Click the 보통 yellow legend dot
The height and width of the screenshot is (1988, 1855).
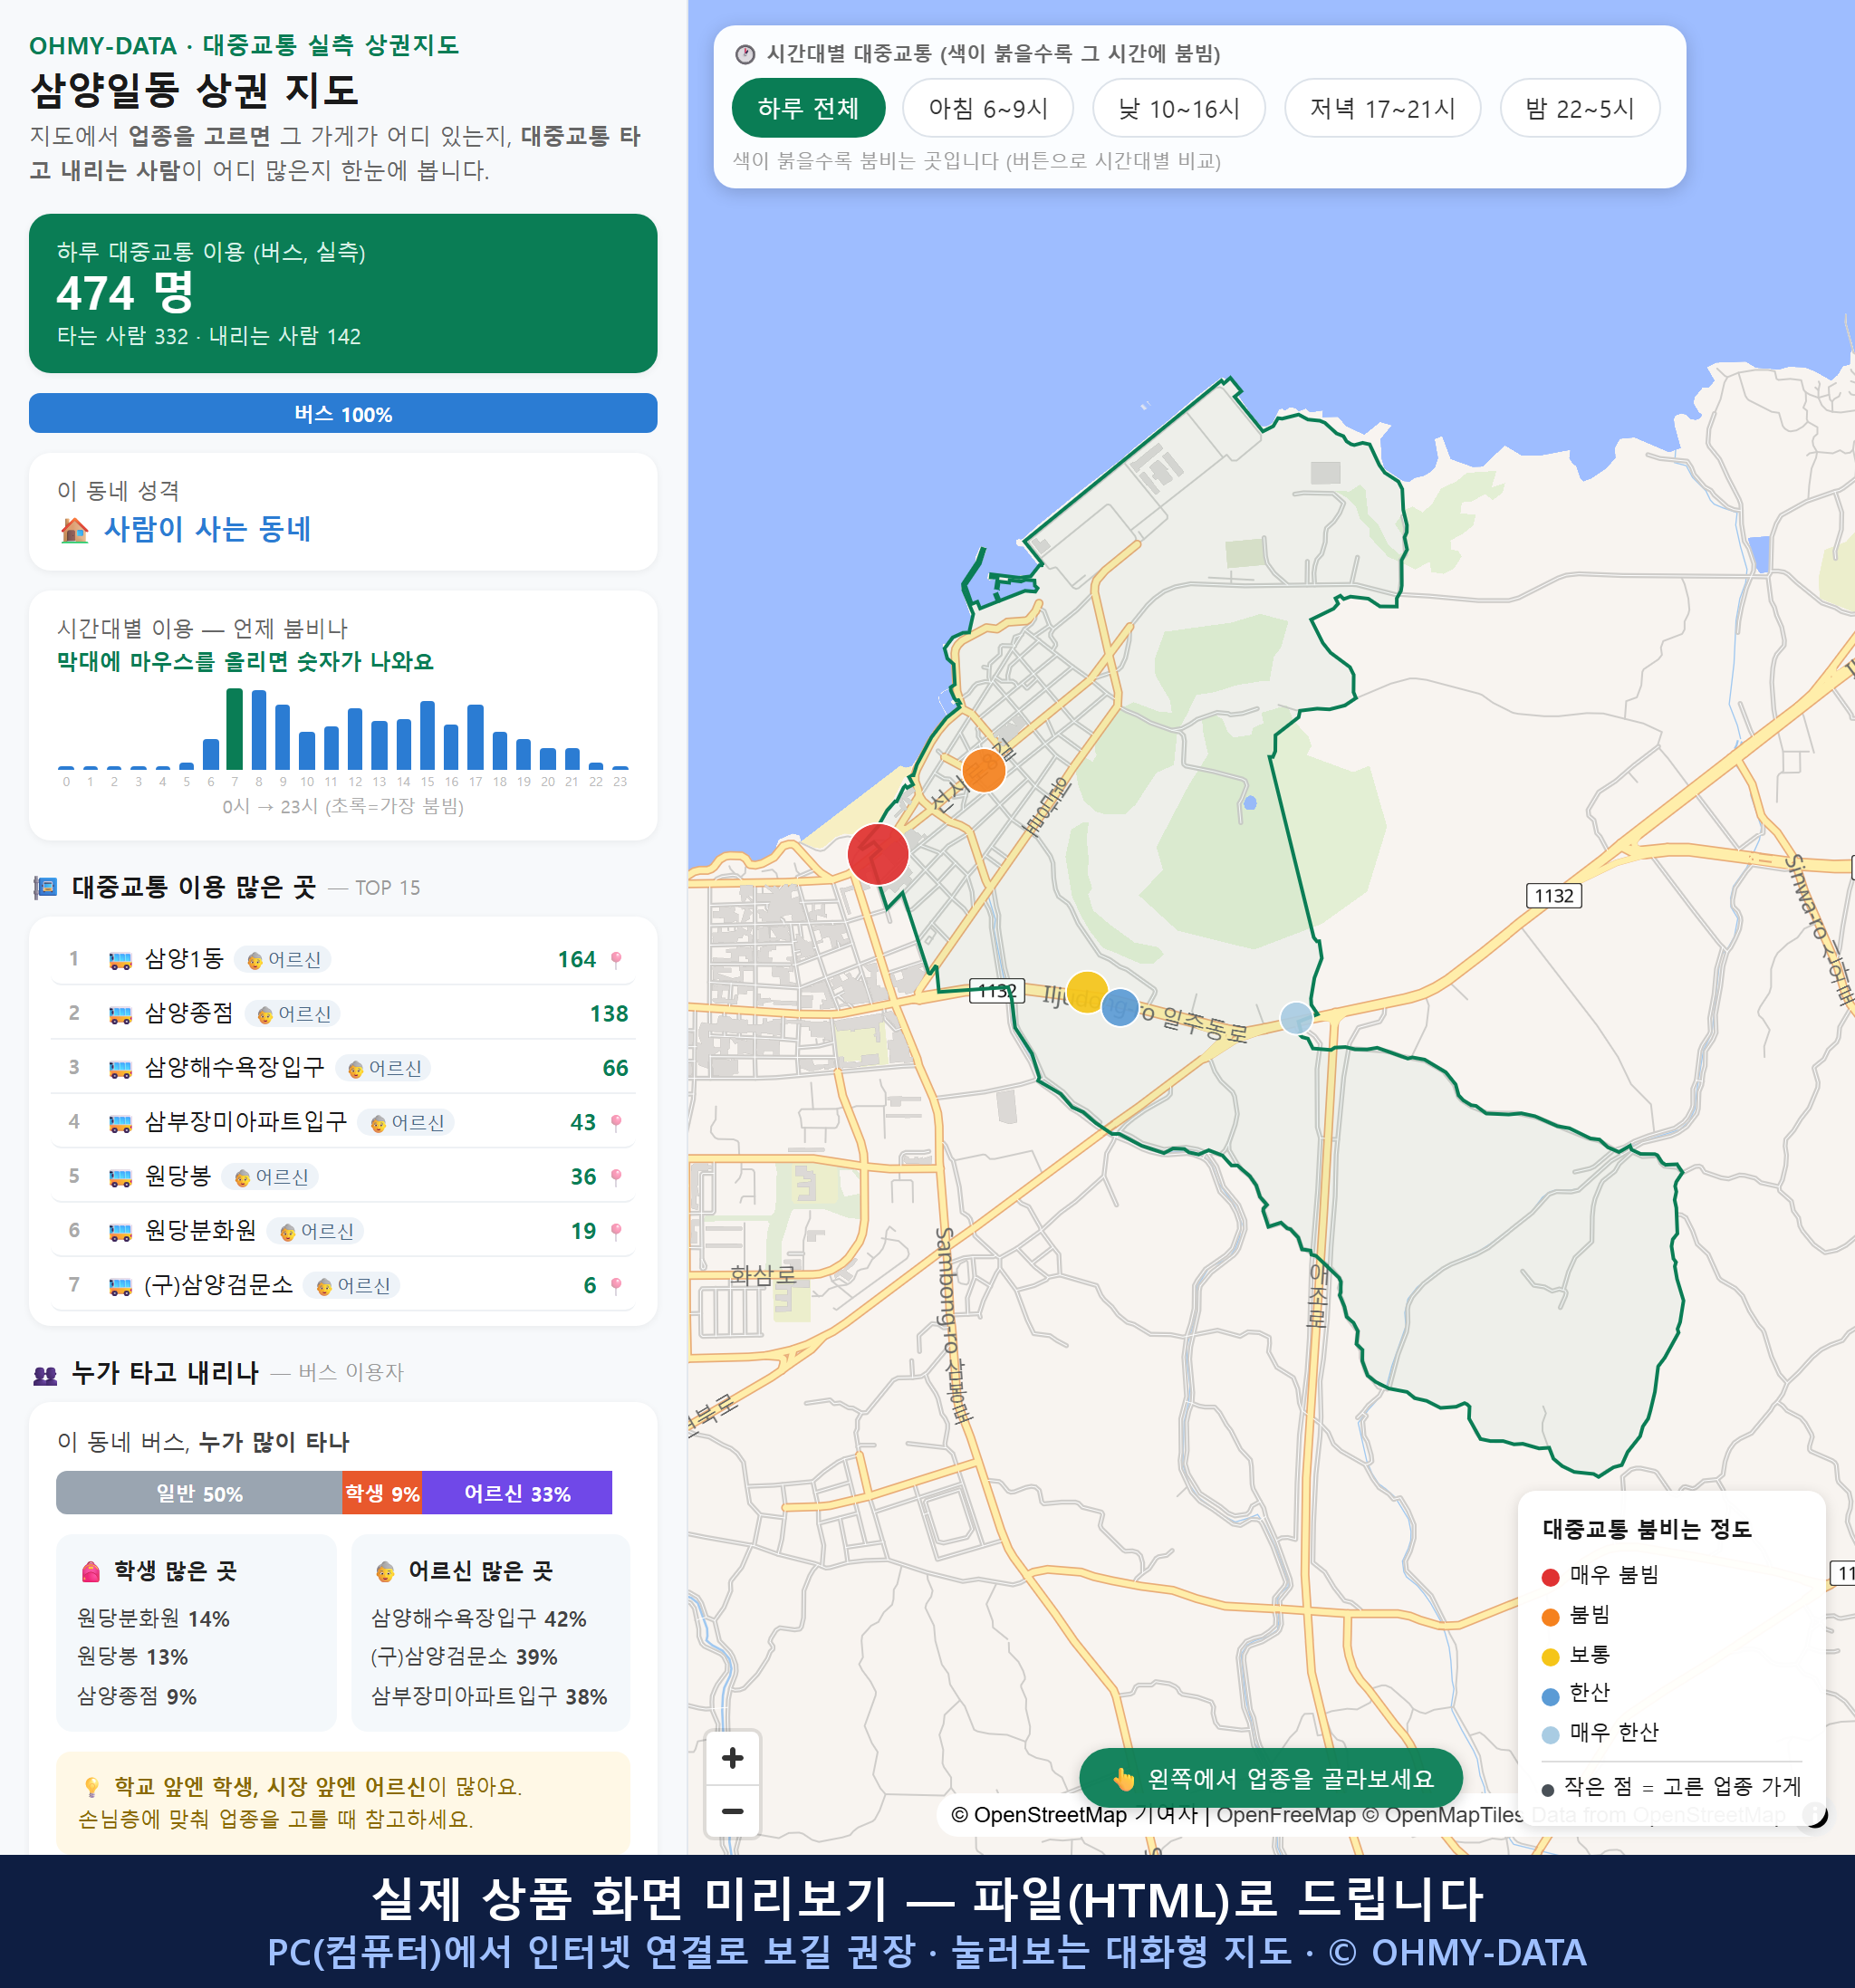tap(1550, 1657)
